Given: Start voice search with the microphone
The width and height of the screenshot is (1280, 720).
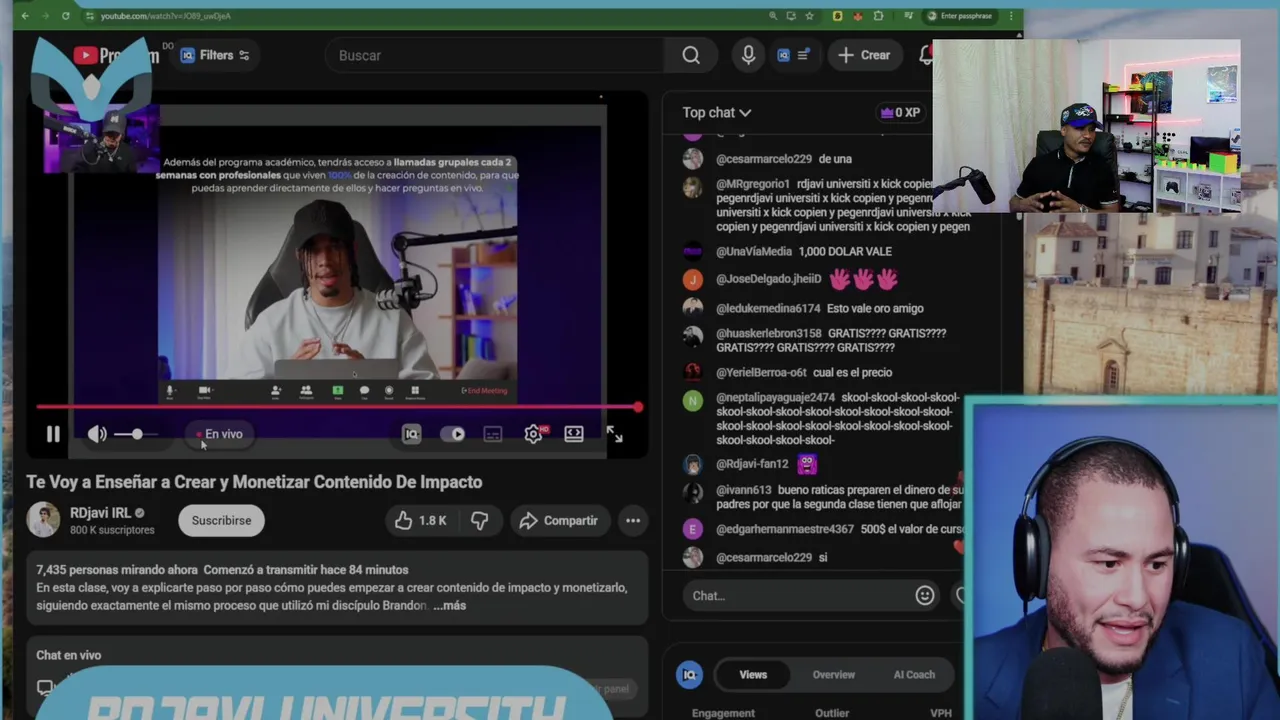Looking at the screenshot, I should (x=748, y=55).
